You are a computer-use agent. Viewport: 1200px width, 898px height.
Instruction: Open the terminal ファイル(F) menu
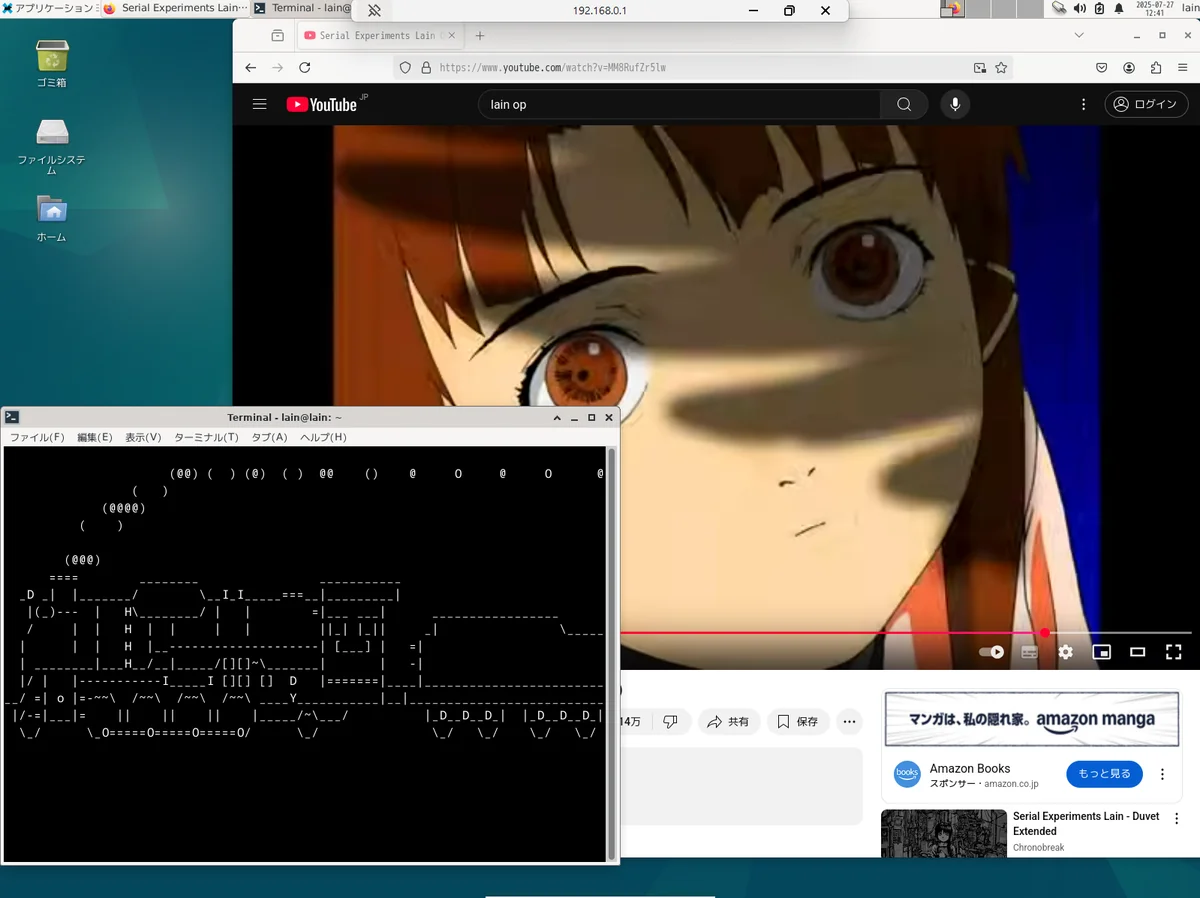37,437
